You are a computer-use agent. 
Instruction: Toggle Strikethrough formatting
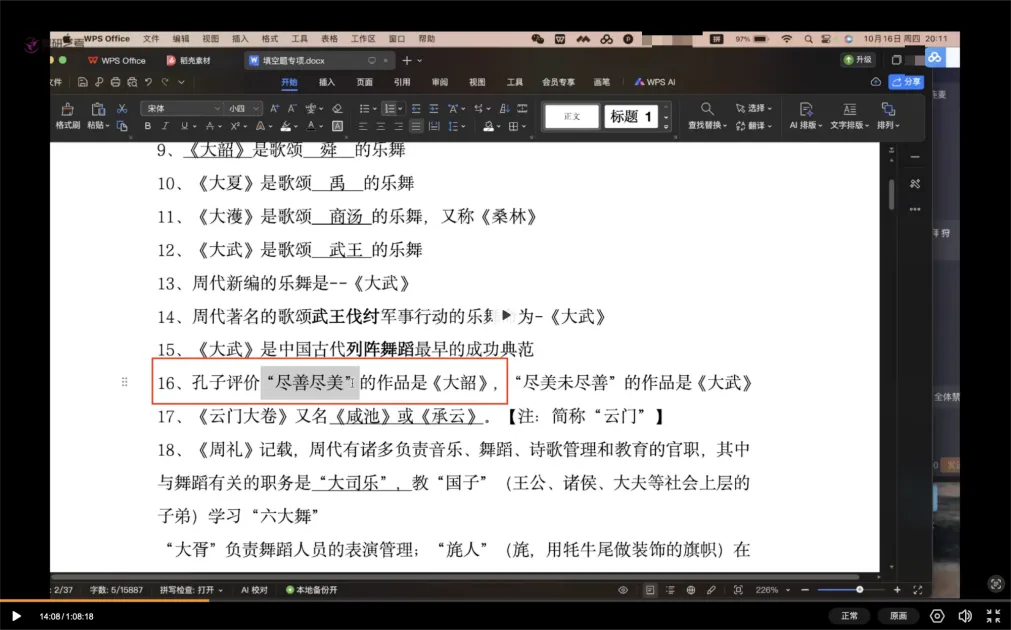pyautogui.click(x=210, y=126)
